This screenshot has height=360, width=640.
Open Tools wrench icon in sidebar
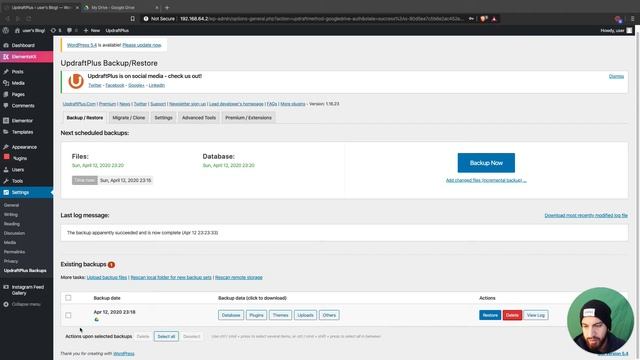(x=6, y=181)
